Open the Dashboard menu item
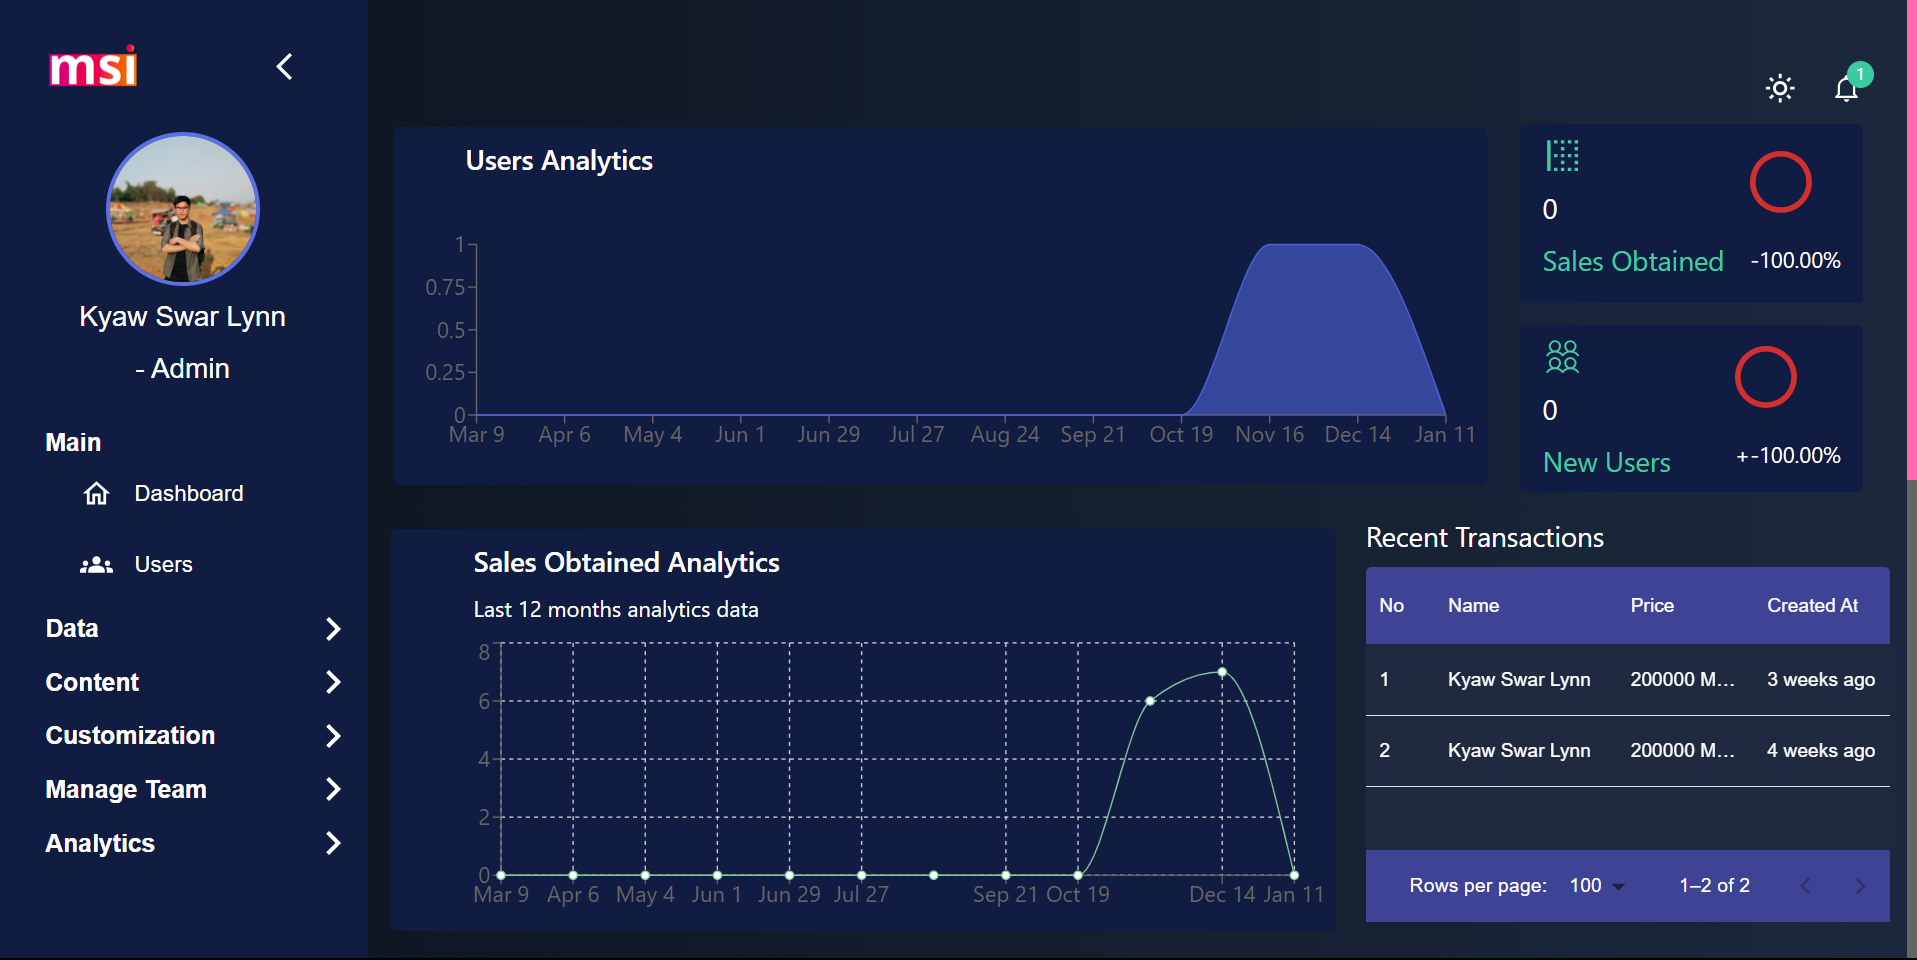The width and height of the screenshot is (1917, 960). click(x=189, y=493)
